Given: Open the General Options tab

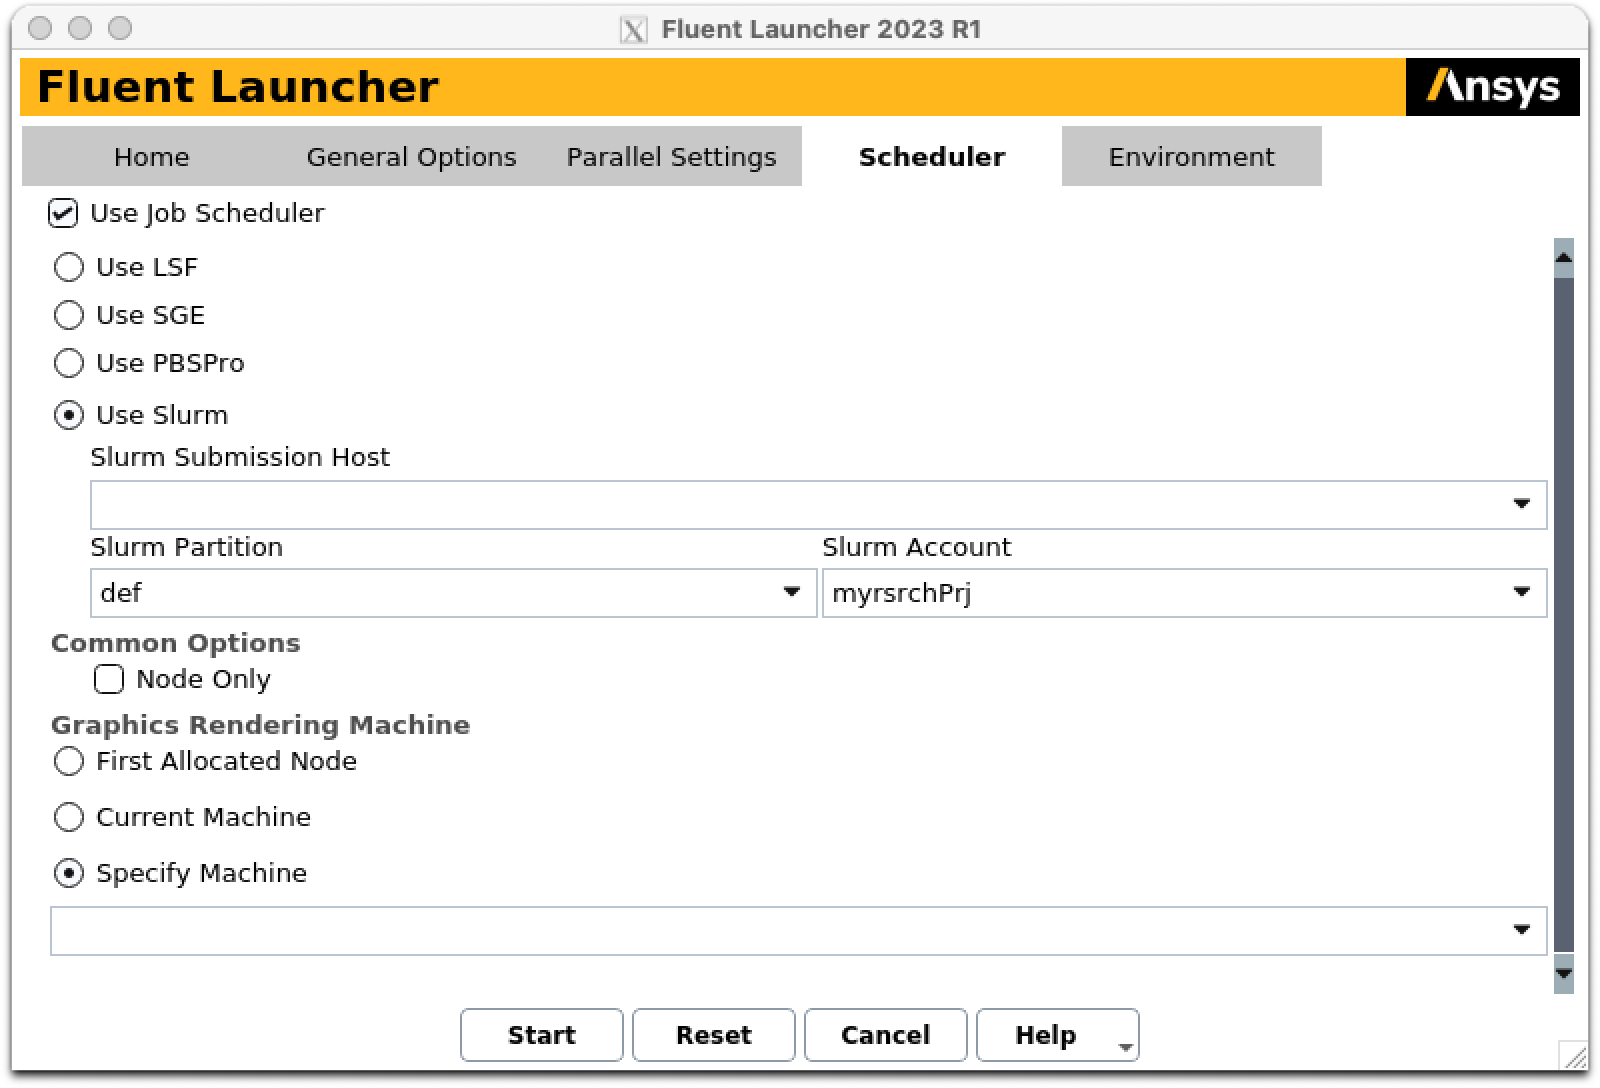Looking at the screenshot, I should tap(412, 157).
